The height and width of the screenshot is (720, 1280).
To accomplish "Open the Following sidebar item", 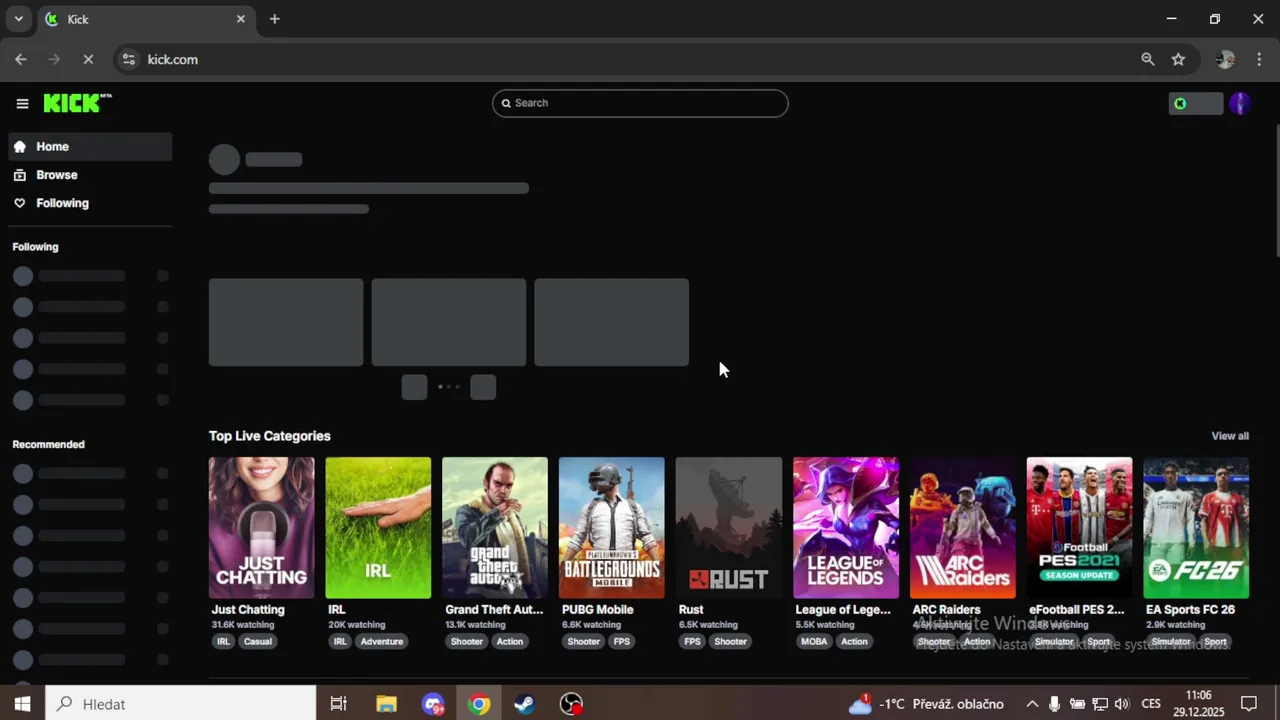I will click(x=91, y=203).
